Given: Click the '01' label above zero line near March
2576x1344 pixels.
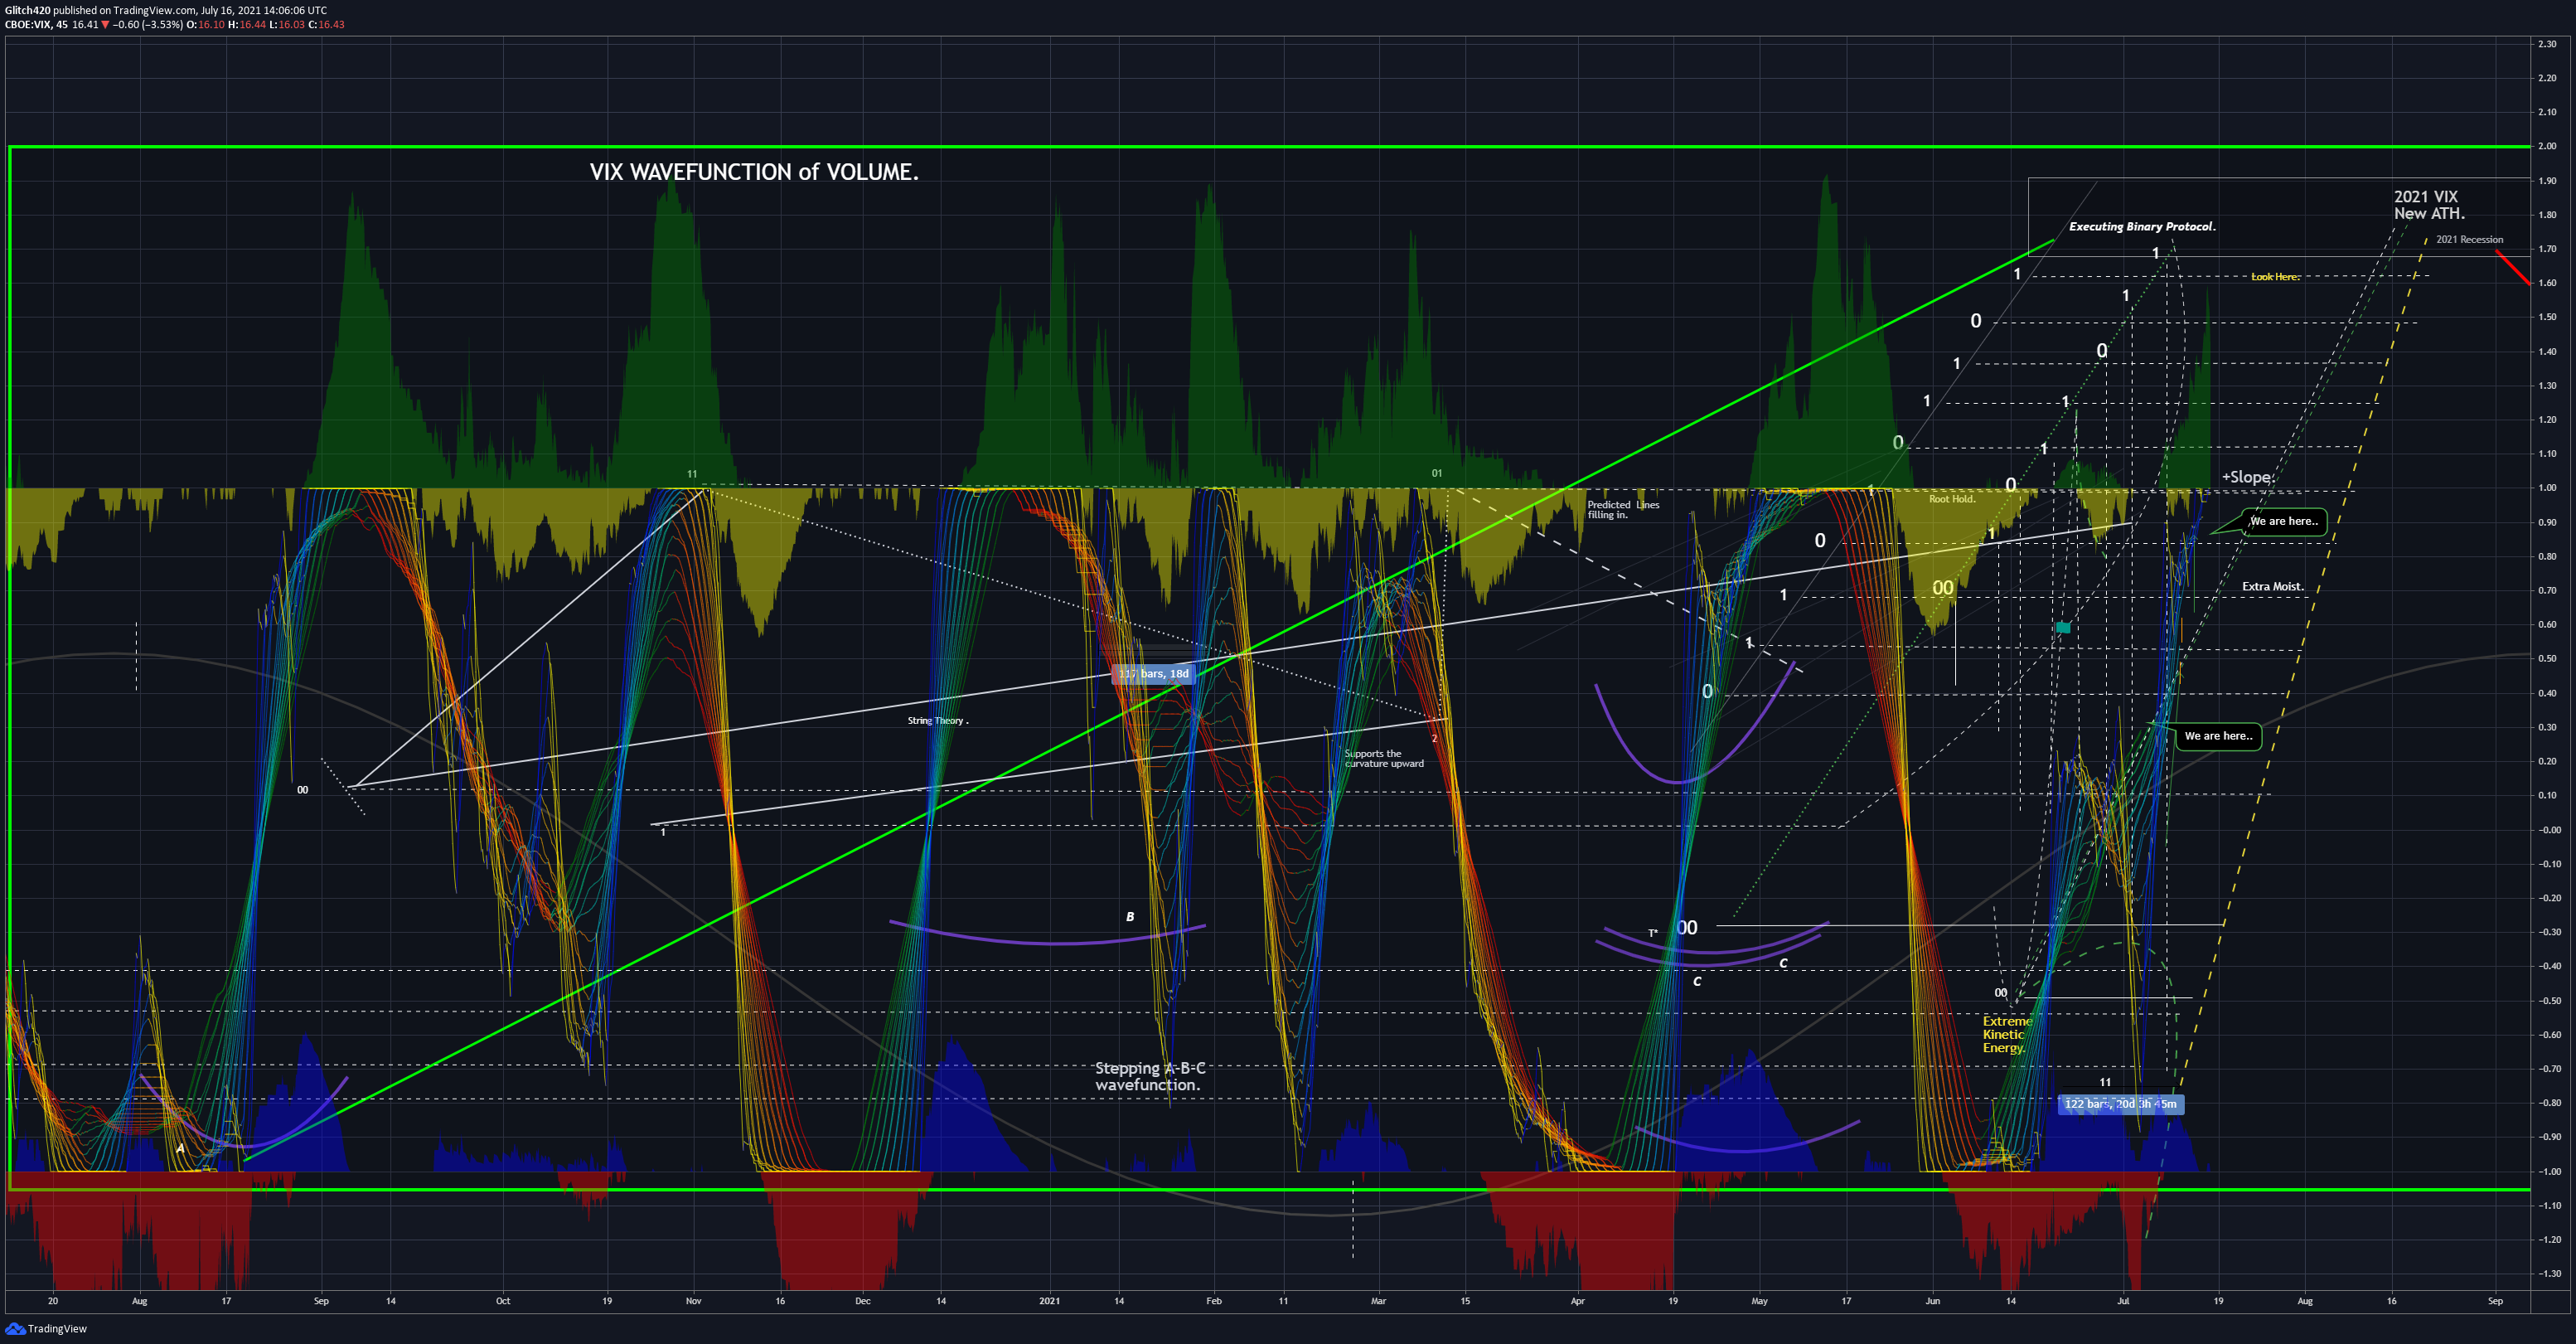Looking at the screenshot, I should tap(1436, 473).
